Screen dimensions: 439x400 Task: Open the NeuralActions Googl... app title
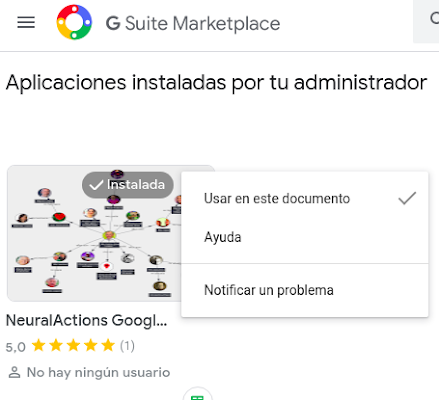point(87,320)
